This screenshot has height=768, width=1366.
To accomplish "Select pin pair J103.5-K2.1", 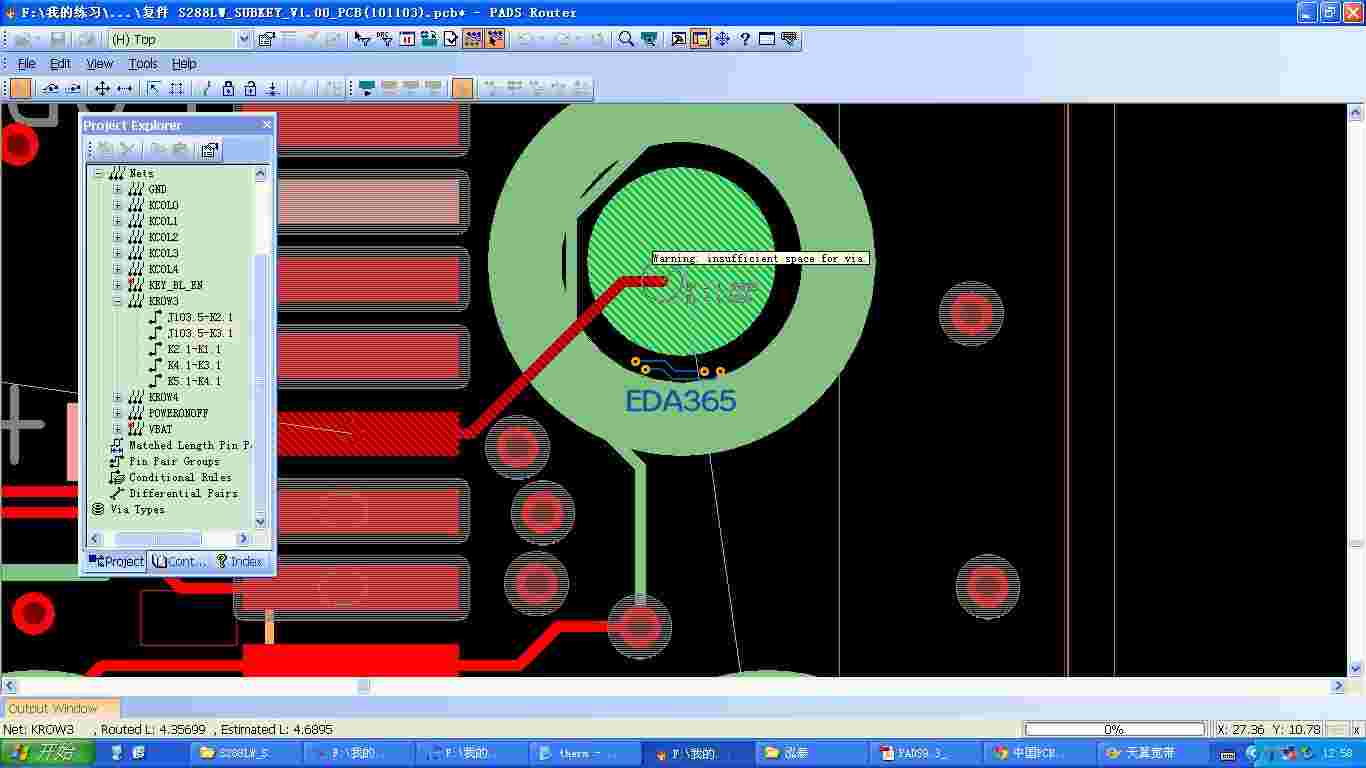I will (200, 317).
